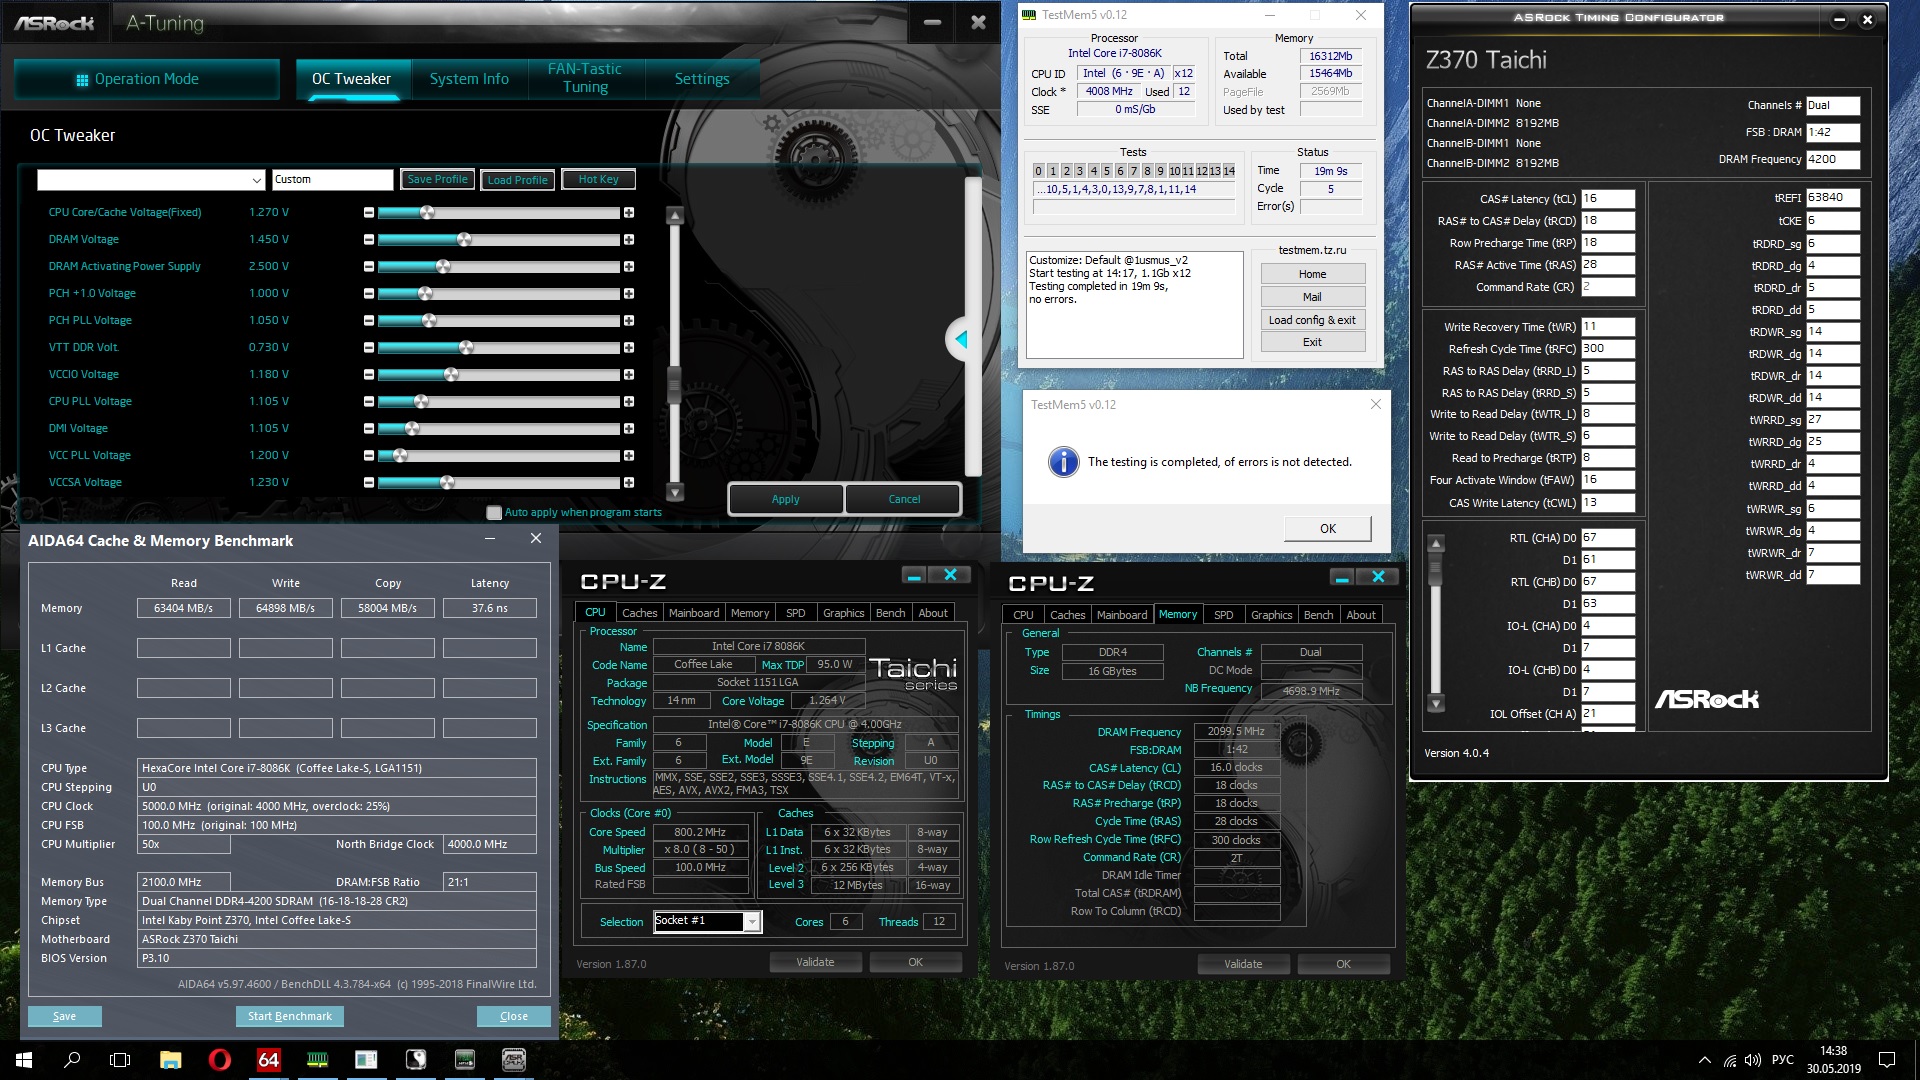Click the TestMem5 RAM stick taskbar icon
Image resolution: width=1920 pixels, height=1080 pixels.
click(317, 1060)
